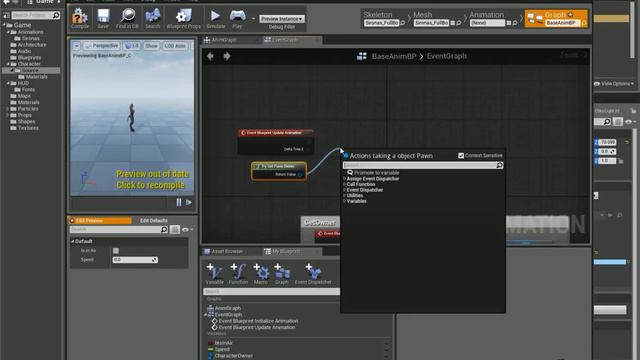Click Graph mode button
640x360 pixels.
[556, 19]
